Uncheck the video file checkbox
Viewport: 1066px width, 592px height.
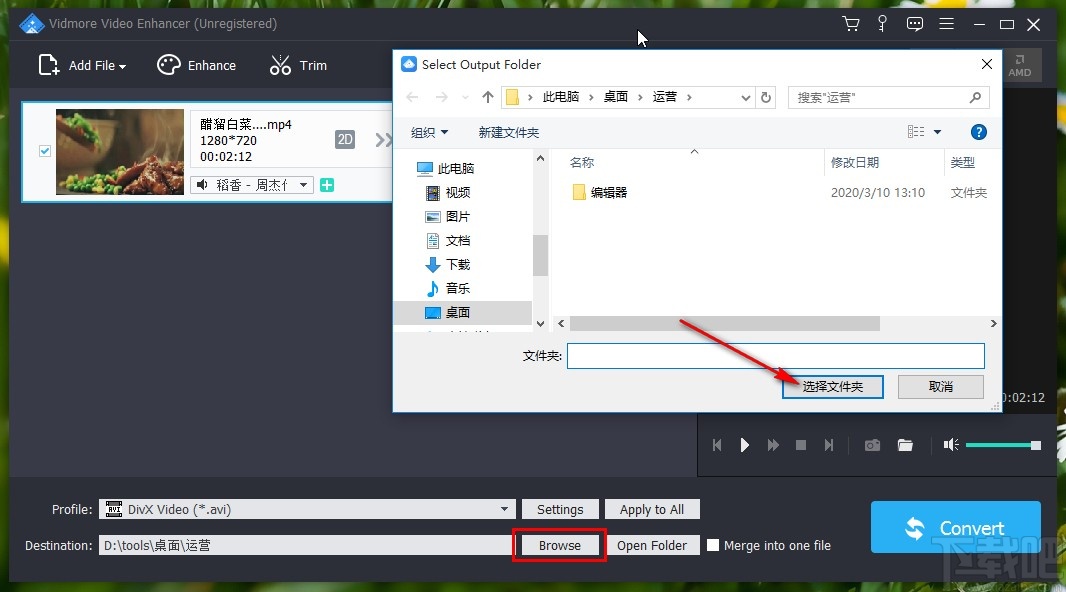click(45, 151)
